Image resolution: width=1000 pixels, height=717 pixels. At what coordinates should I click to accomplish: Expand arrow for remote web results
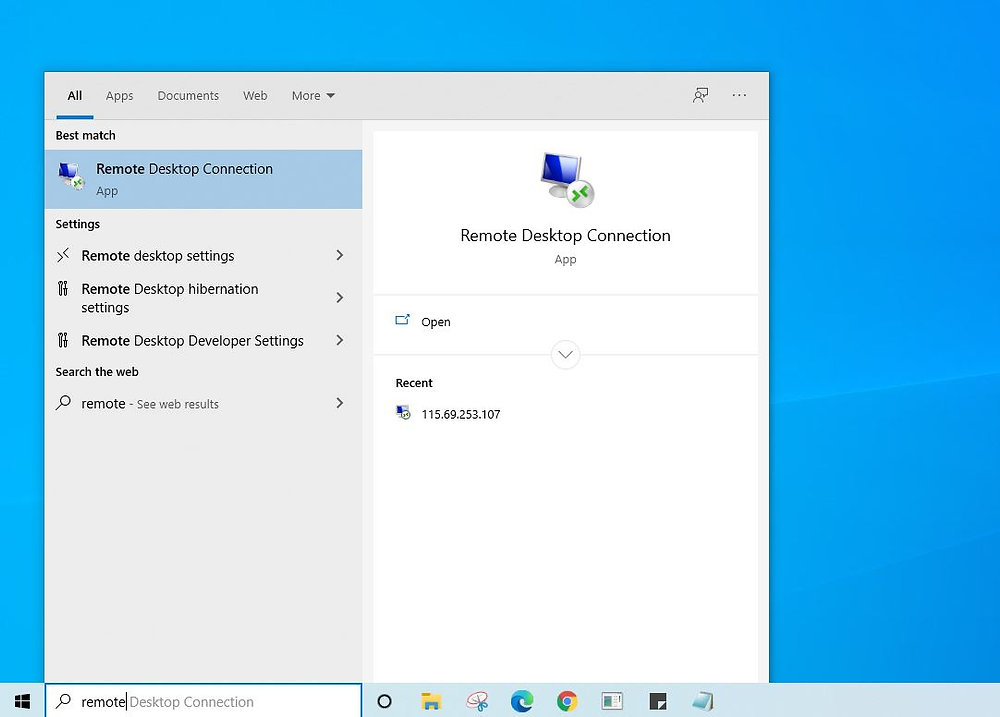click(x=340, y=403)
